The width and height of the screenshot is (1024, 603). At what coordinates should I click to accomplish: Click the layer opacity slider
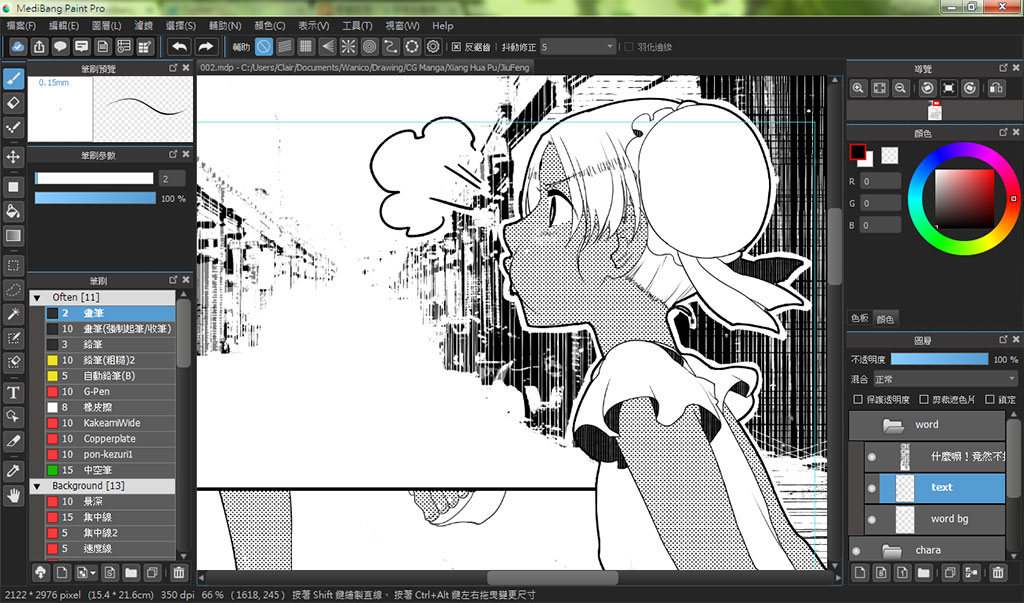coord(939,359)
